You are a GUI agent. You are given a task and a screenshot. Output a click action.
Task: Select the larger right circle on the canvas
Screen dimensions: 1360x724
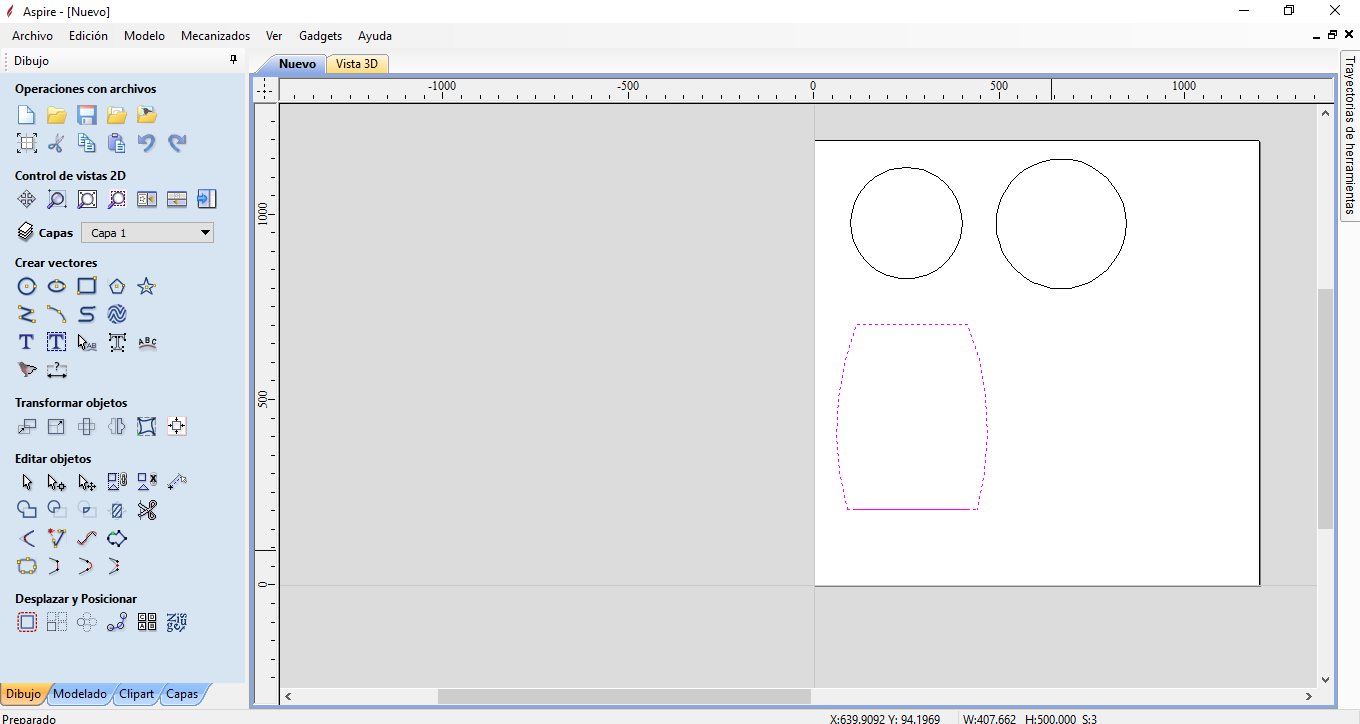point(1061,224)
